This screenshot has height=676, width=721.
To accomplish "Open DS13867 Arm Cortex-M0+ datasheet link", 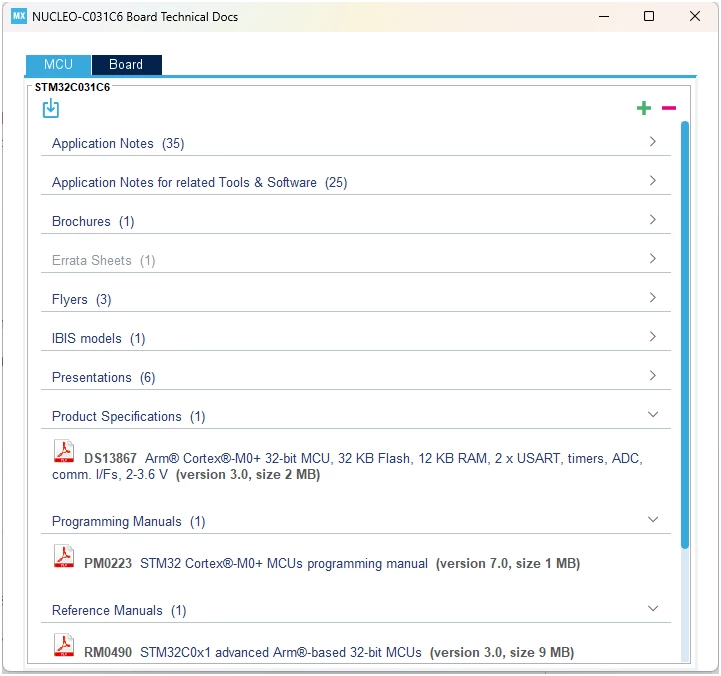I will (347, 466).
